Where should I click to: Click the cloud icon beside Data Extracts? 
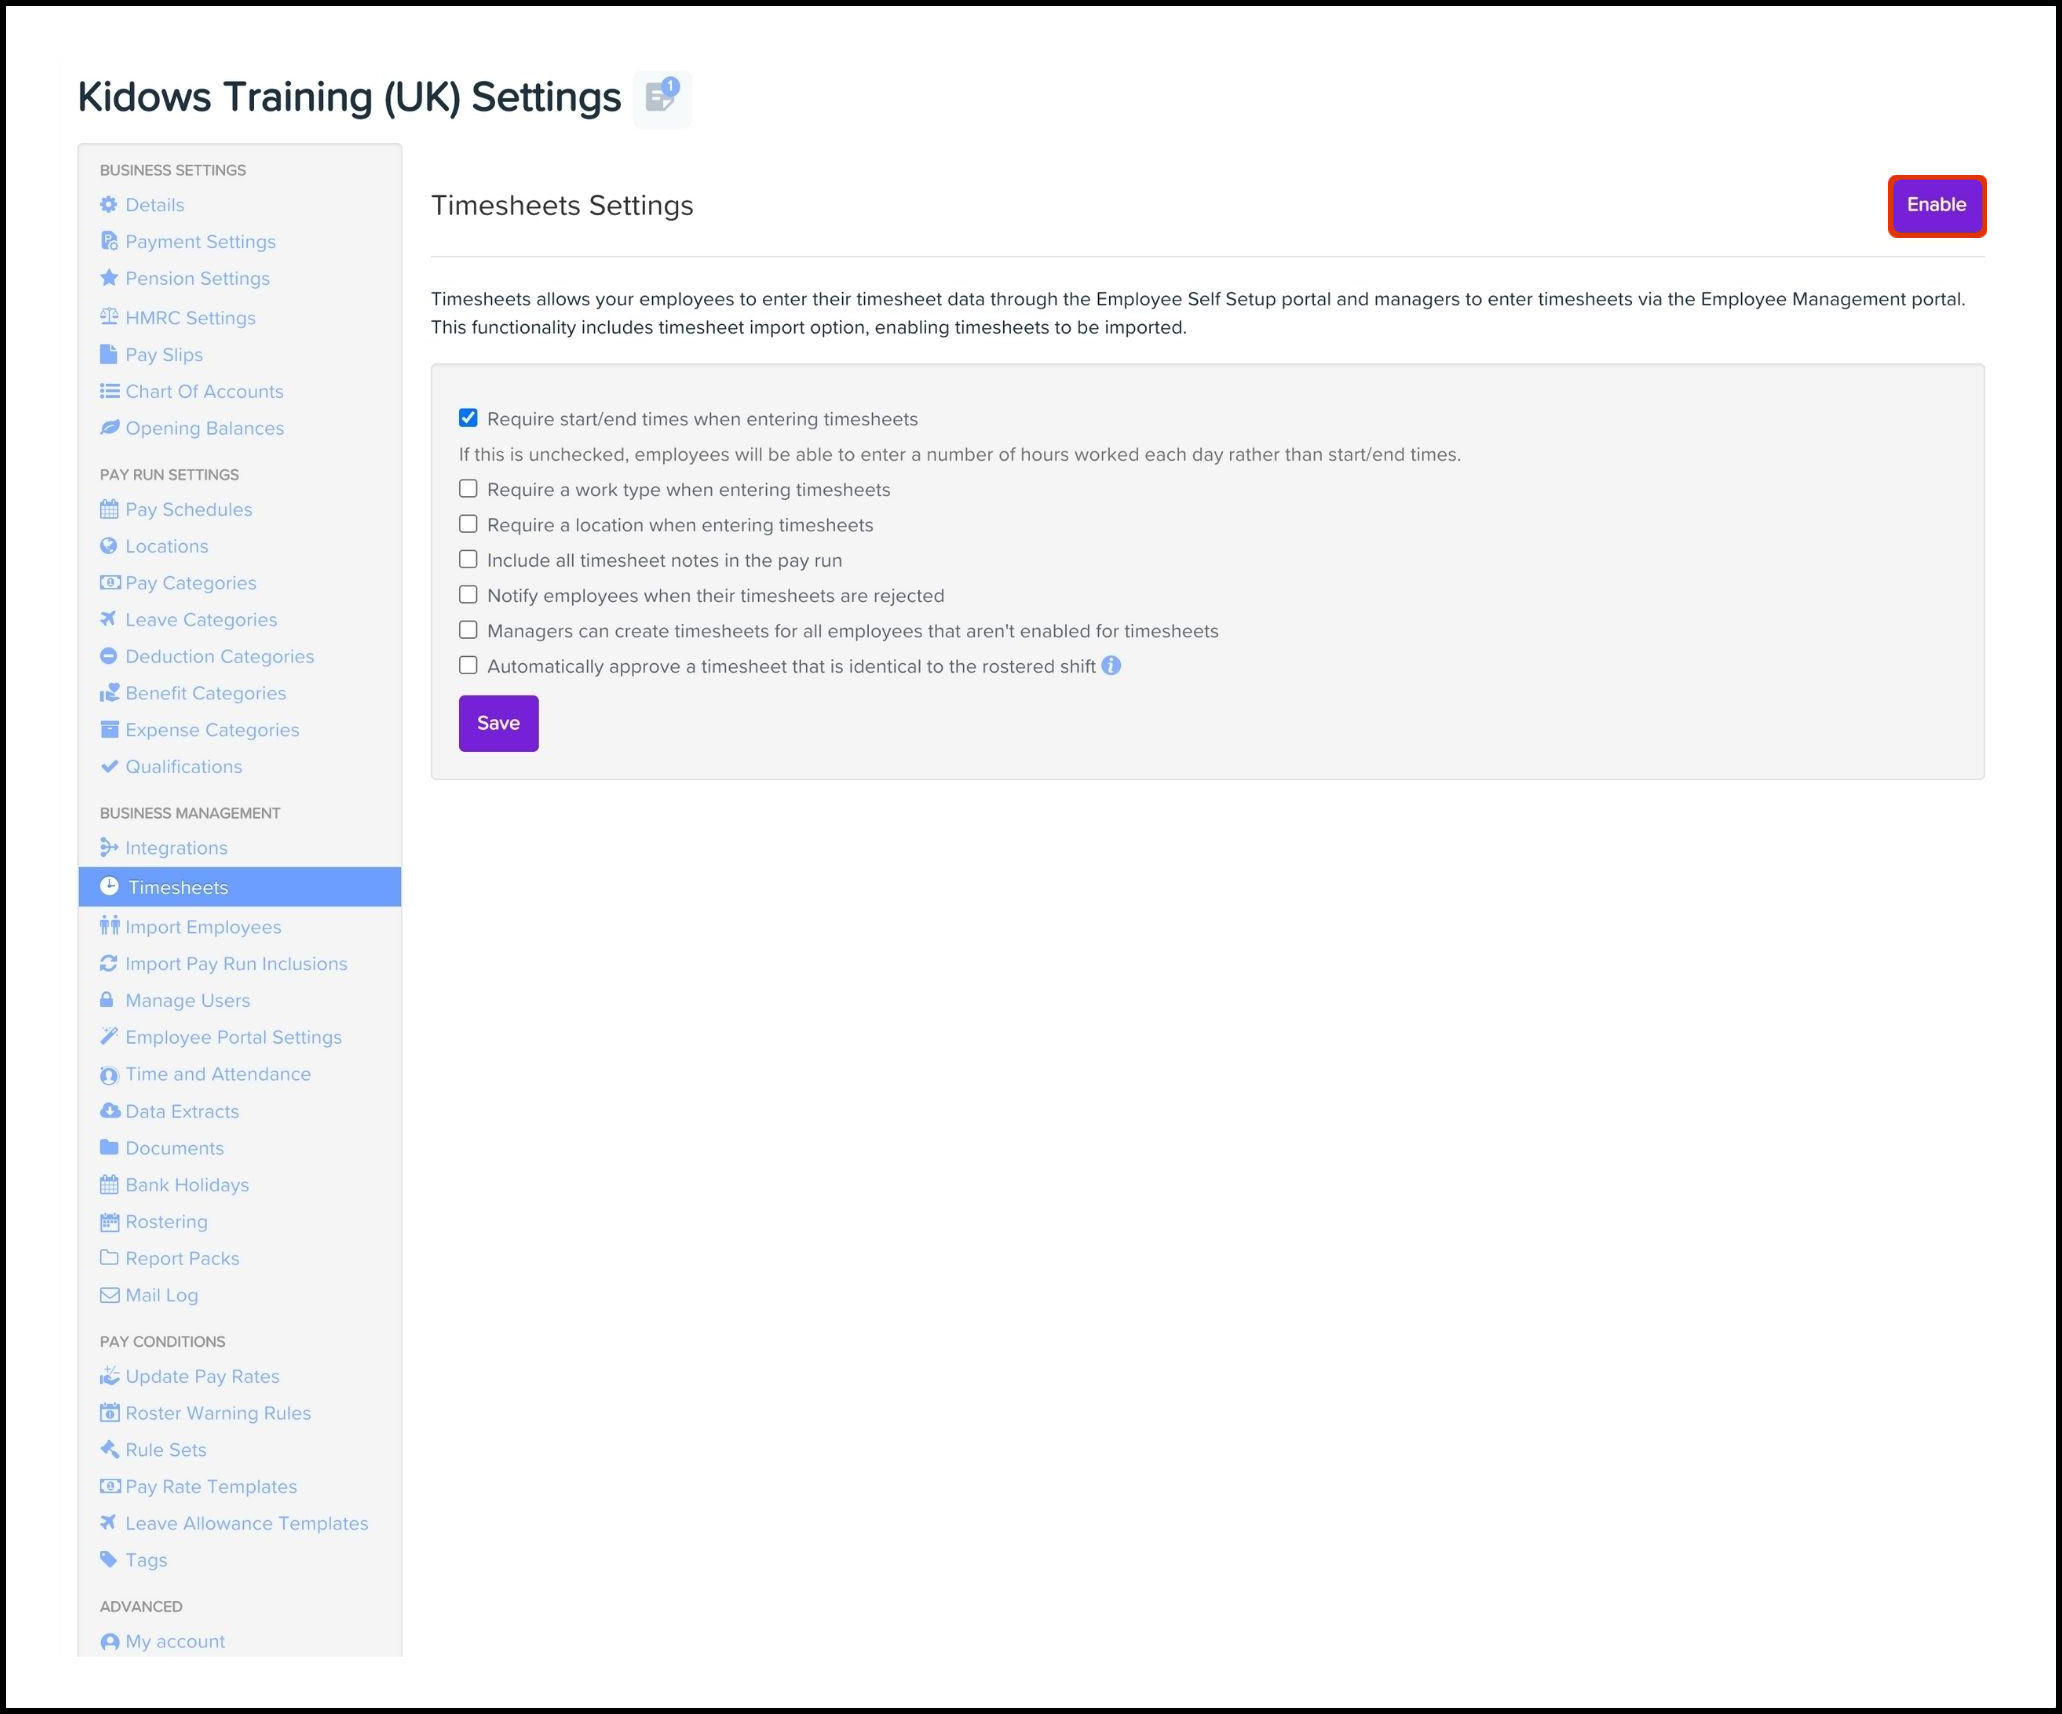pos(110,1111)
